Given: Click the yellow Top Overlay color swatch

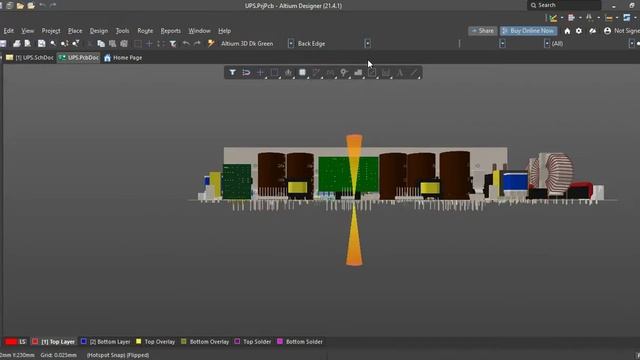Looking at the screenshot, I should click(139, 342).
